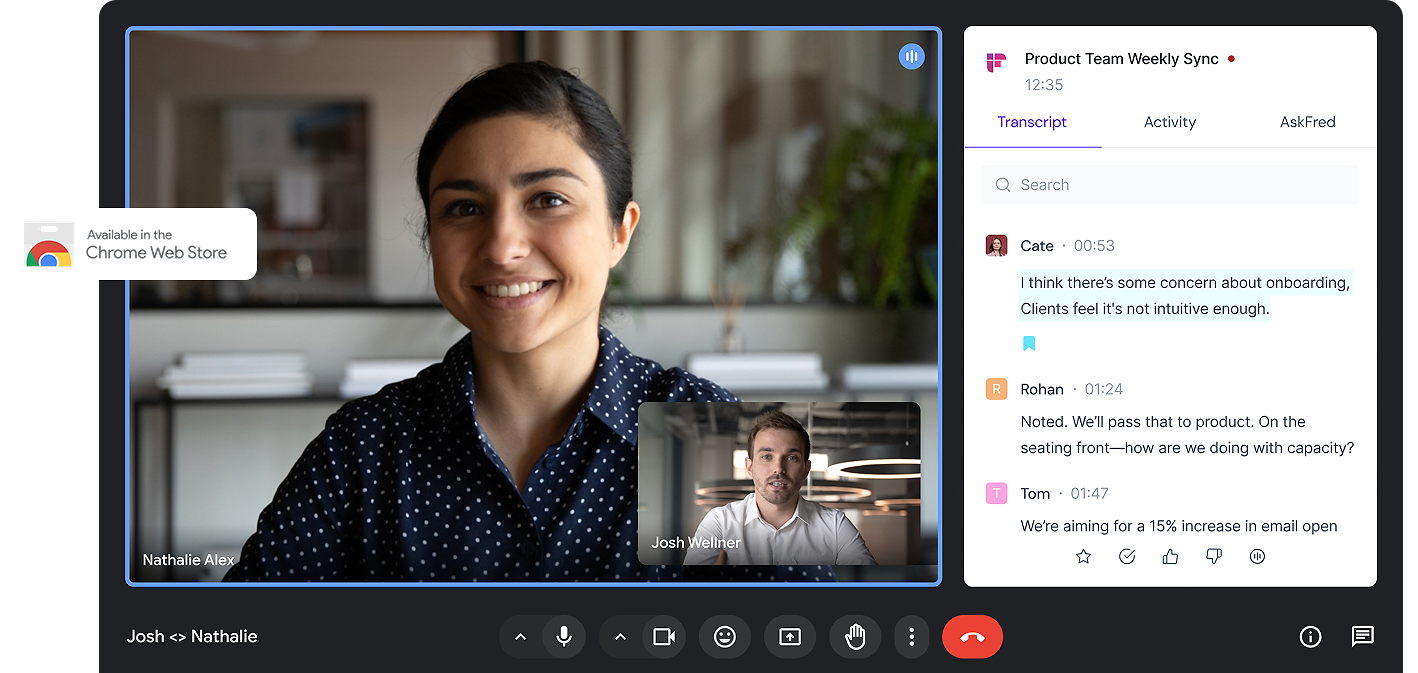Star Tom's transcript message
The height and width of the screenshot is (673, 1418).
tap(1083, 556)
